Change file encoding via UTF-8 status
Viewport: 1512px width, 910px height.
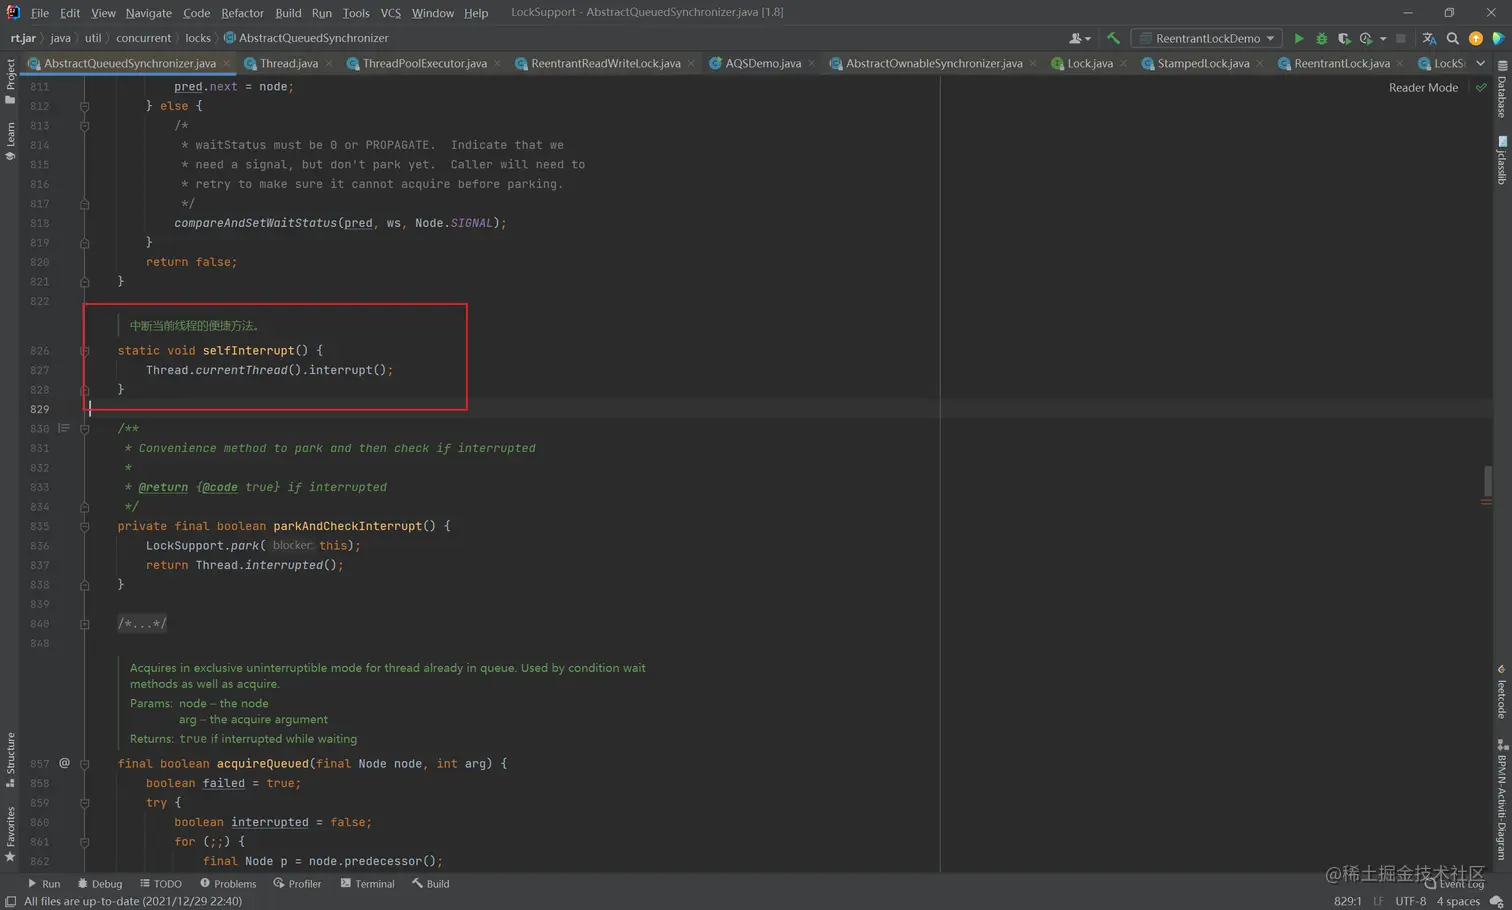(x=1410, y=901)
